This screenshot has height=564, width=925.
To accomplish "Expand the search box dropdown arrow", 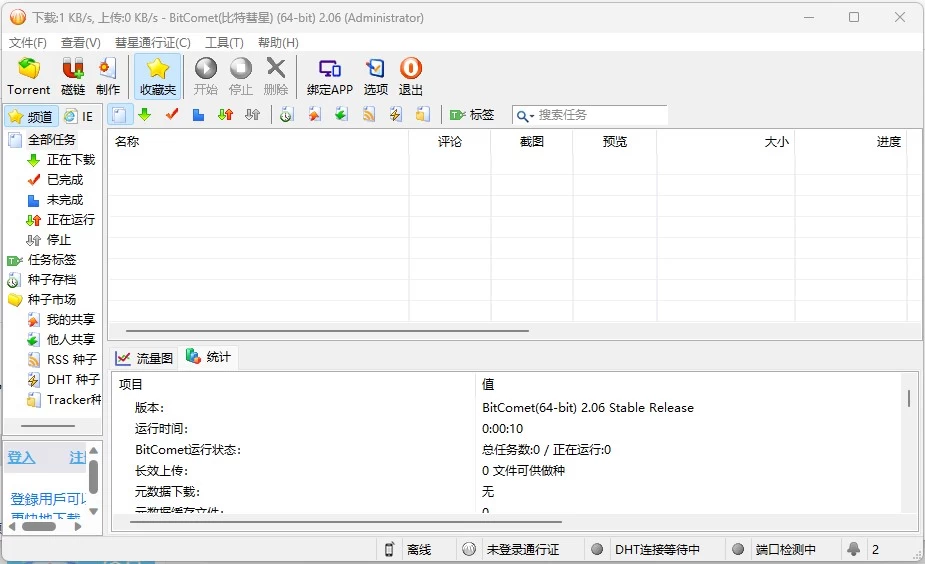I will pyautogui.click(x=531, y=116).
